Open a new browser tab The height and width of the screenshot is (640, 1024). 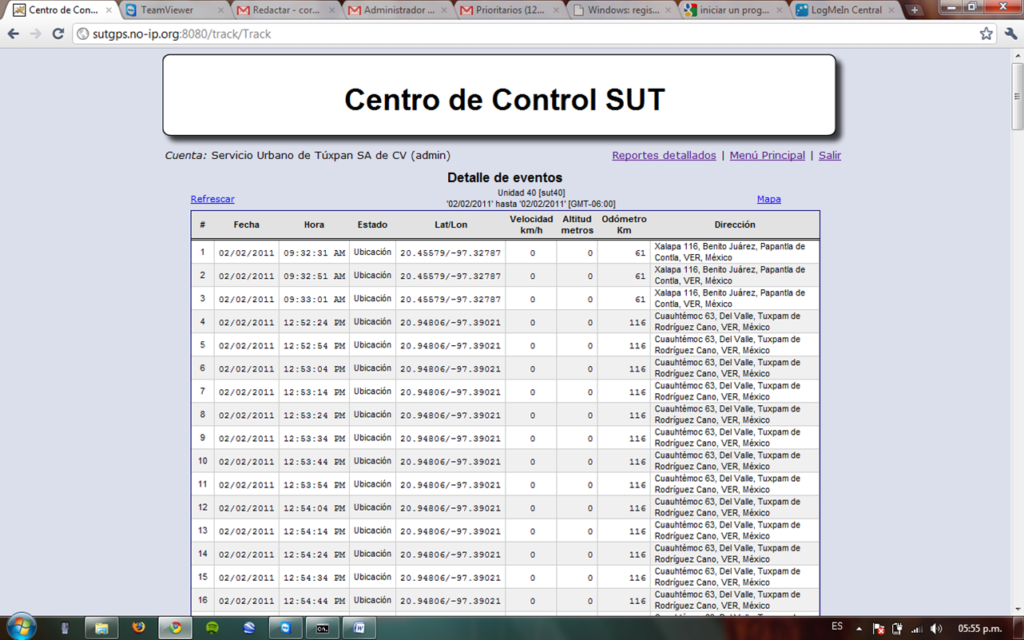pos(914,10)
